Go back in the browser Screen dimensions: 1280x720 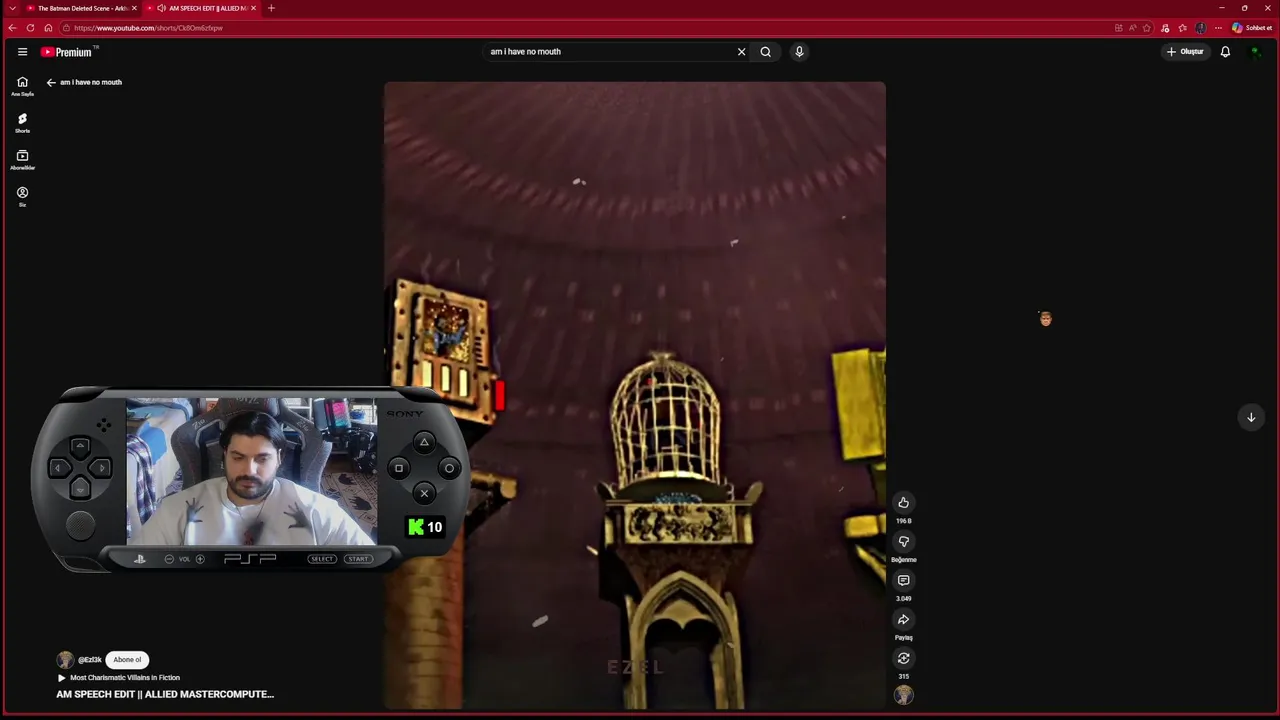click(x=12, y=28)
